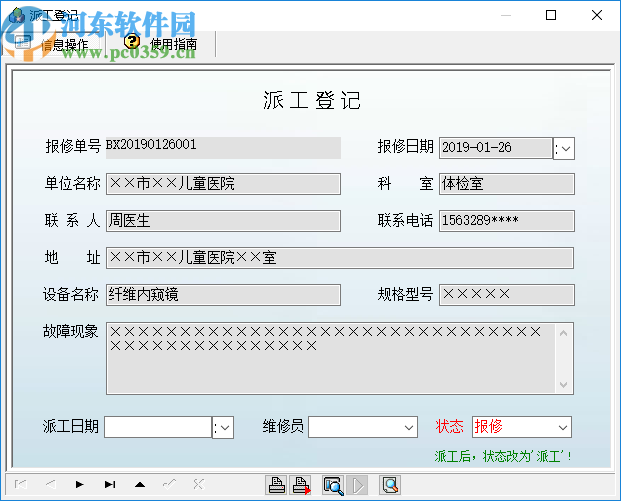Click the printer icon with red arrow
Image resolution: width=621 pixels, height=501 pixels.
[300, 485]
